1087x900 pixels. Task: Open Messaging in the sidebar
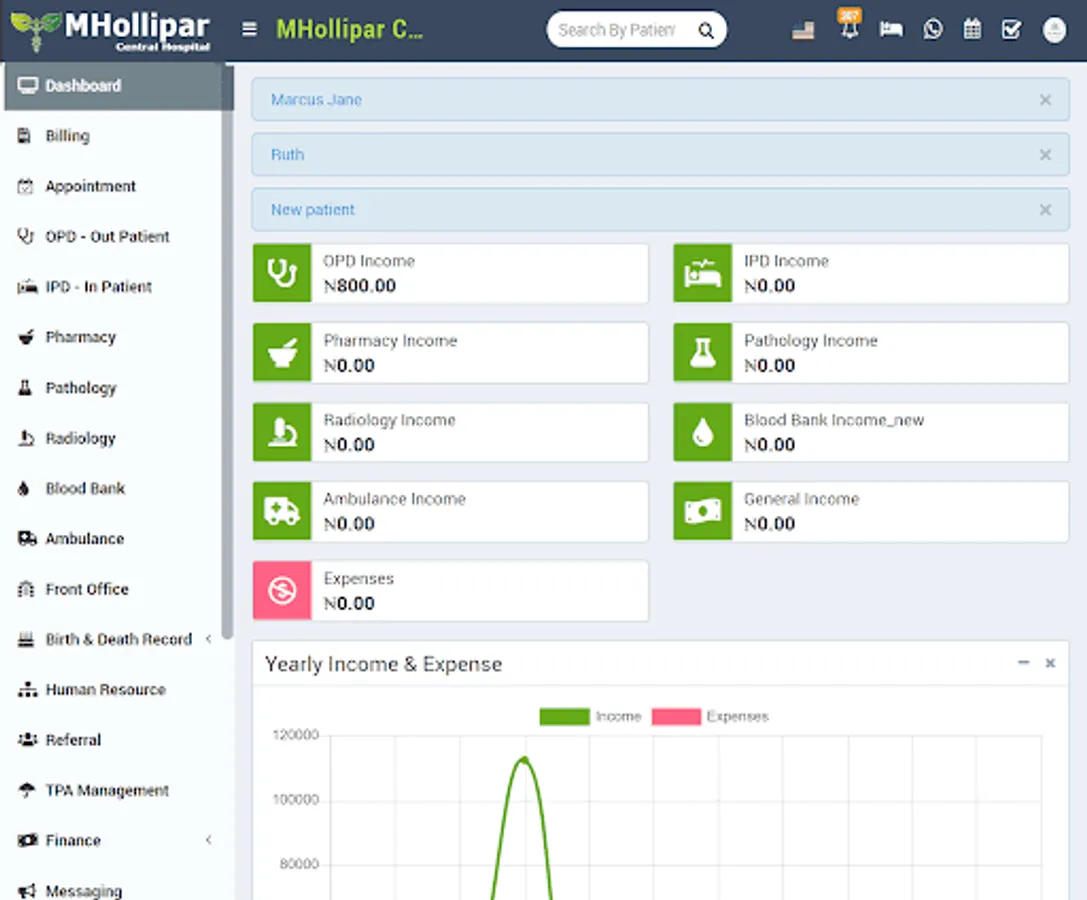[x=113, y=890]
